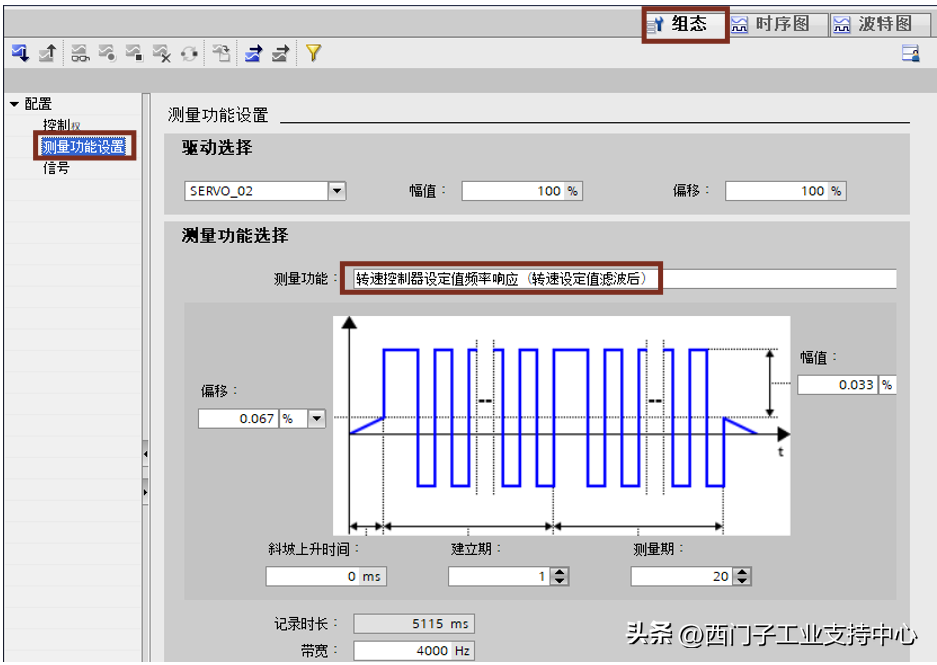This screenshot has width=937, height=665.
Task: Click the glasses monitor icon in toolbar
Action: tap(79, 54)
